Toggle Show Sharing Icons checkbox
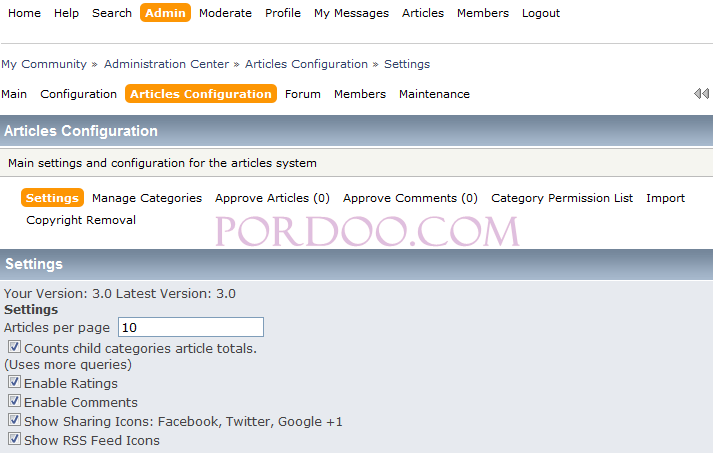The width and height of the screenshot is (713, 453). pos(14,420)
